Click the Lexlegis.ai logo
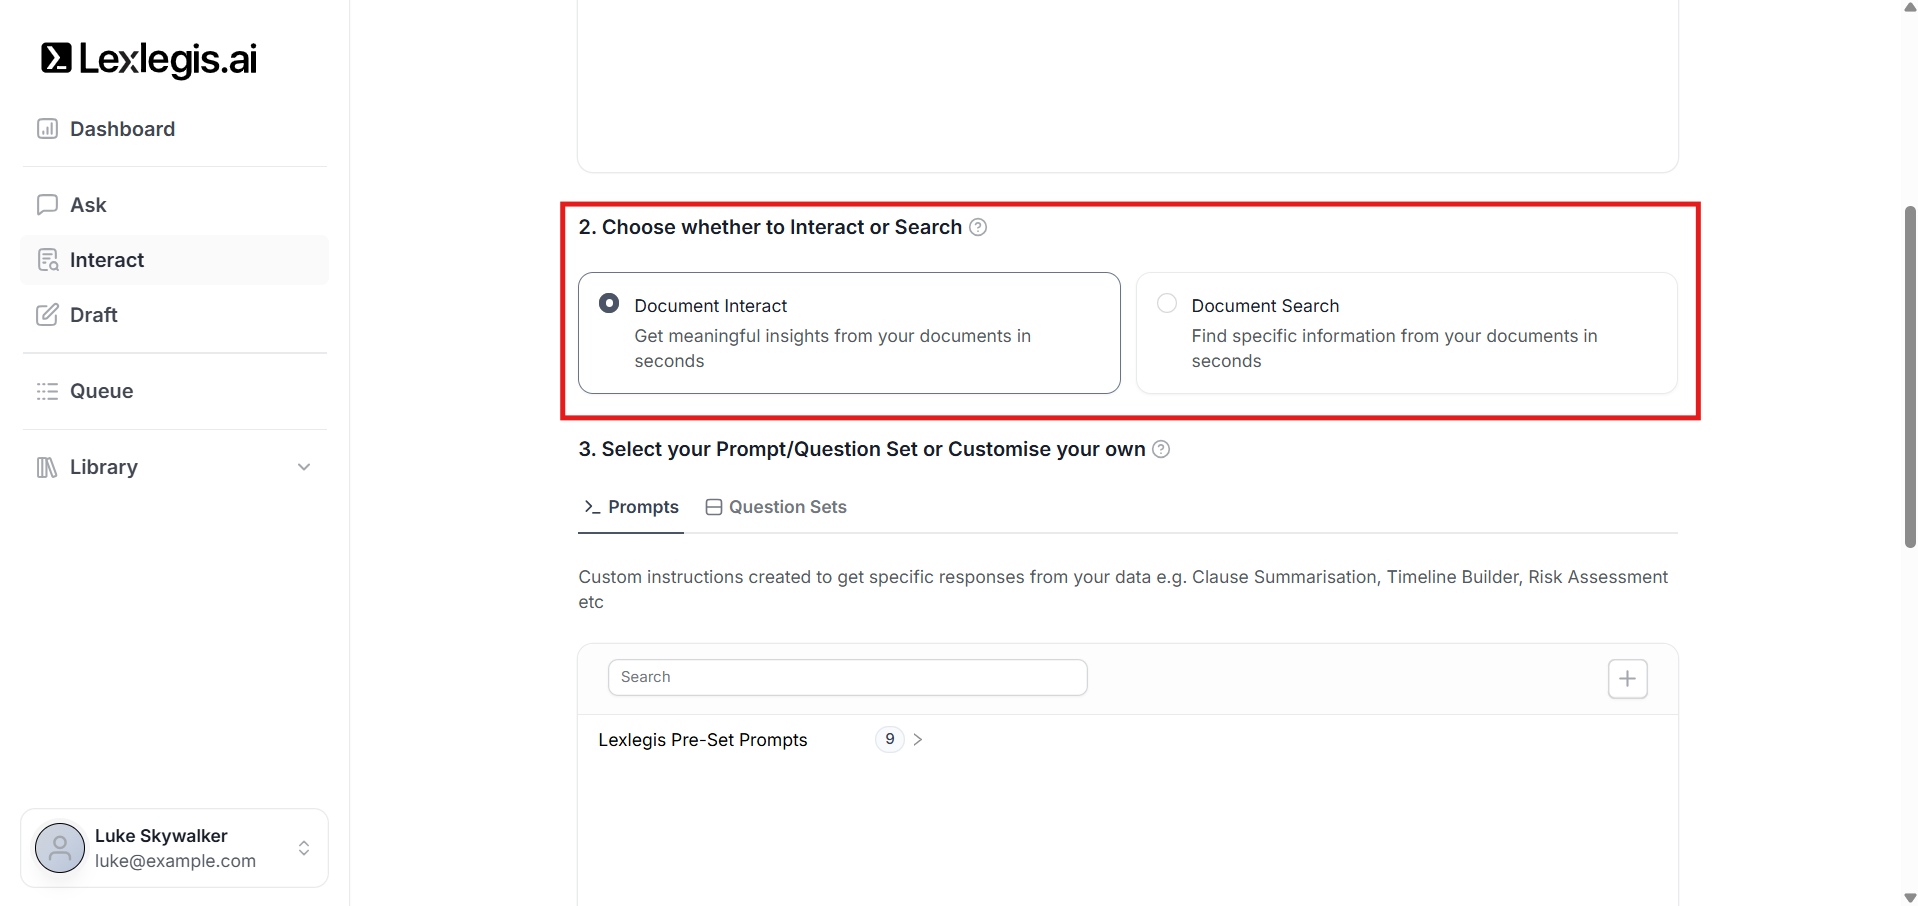The image size is (1918, 906). [149, 59]
